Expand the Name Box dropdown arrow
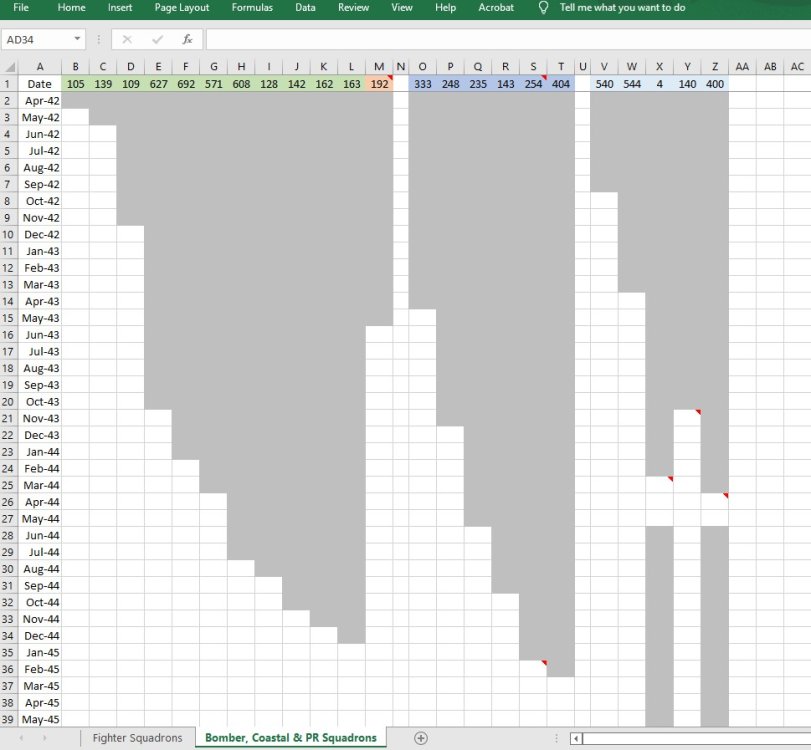This screenshot has width=811, height=750. point(77,39)
